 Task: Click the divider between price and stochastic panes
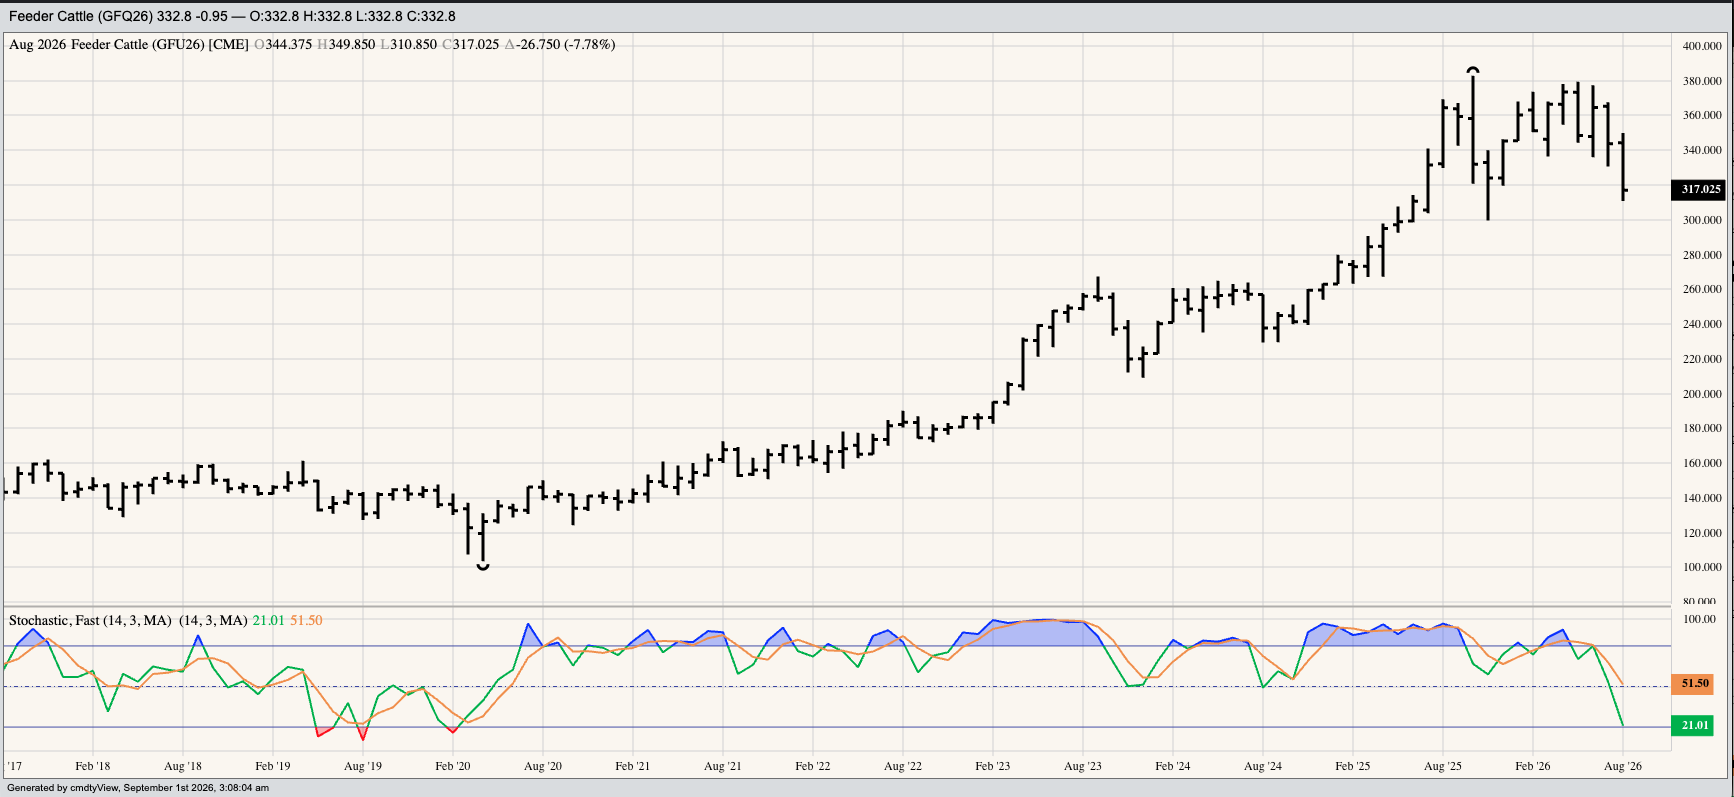837,606
